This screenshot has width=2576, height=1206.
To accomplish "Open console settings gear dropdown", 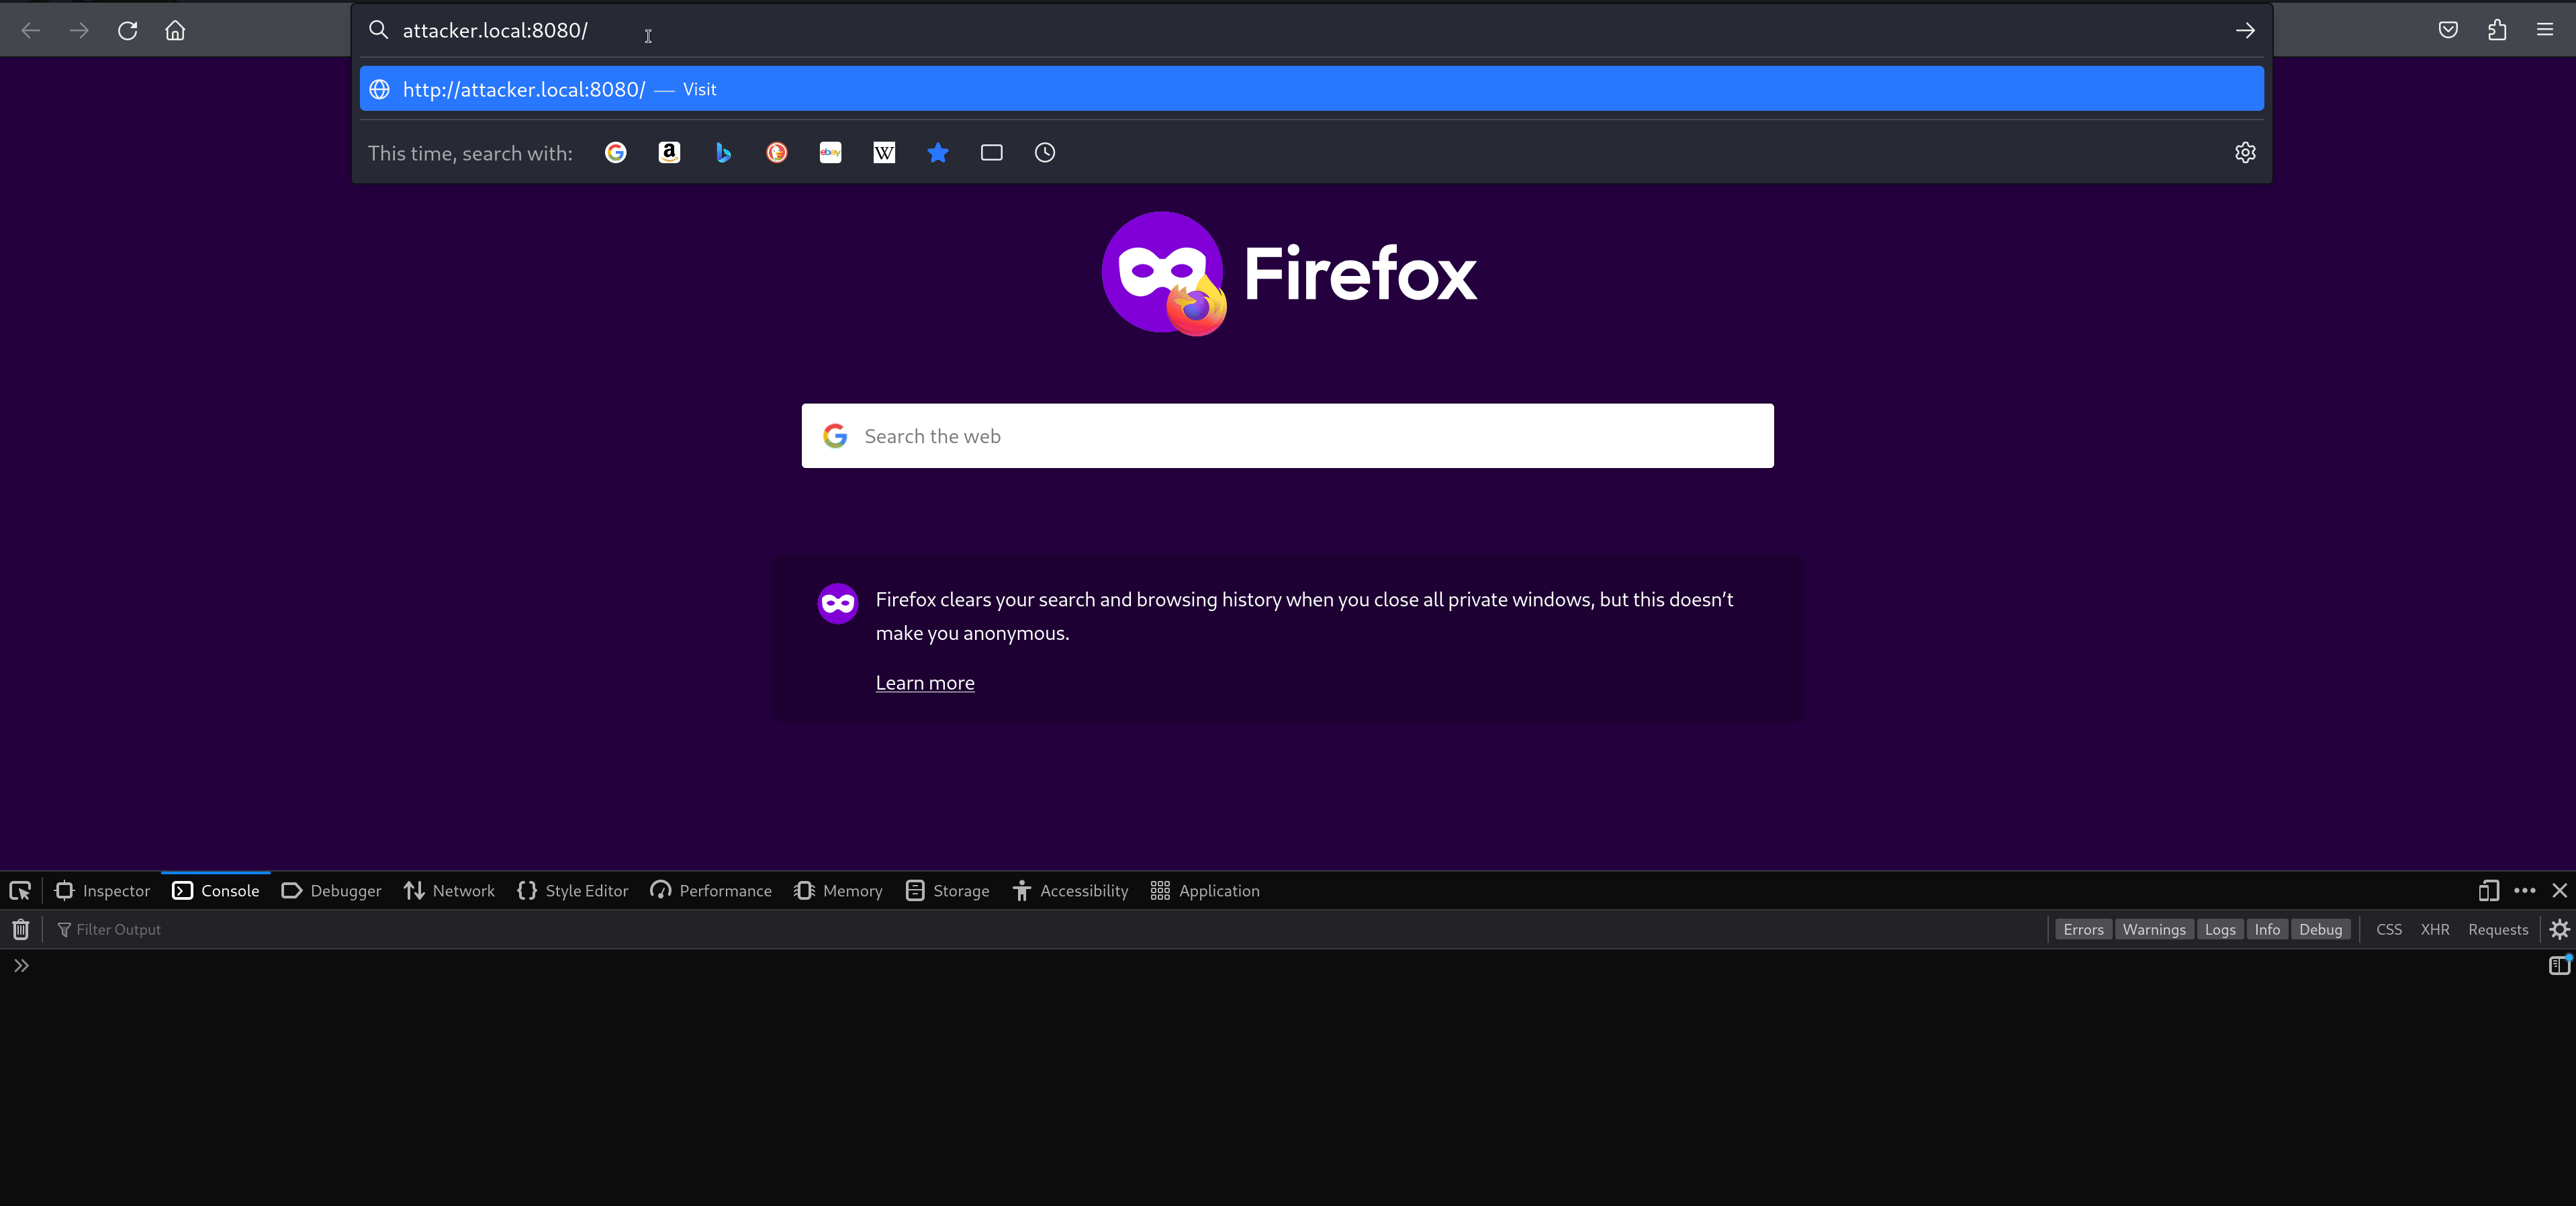I will tap(2559, 929).
